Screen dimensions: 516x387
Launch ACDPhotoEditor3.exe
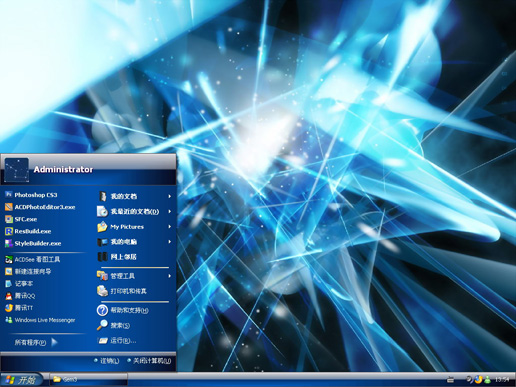click(40, 207)
